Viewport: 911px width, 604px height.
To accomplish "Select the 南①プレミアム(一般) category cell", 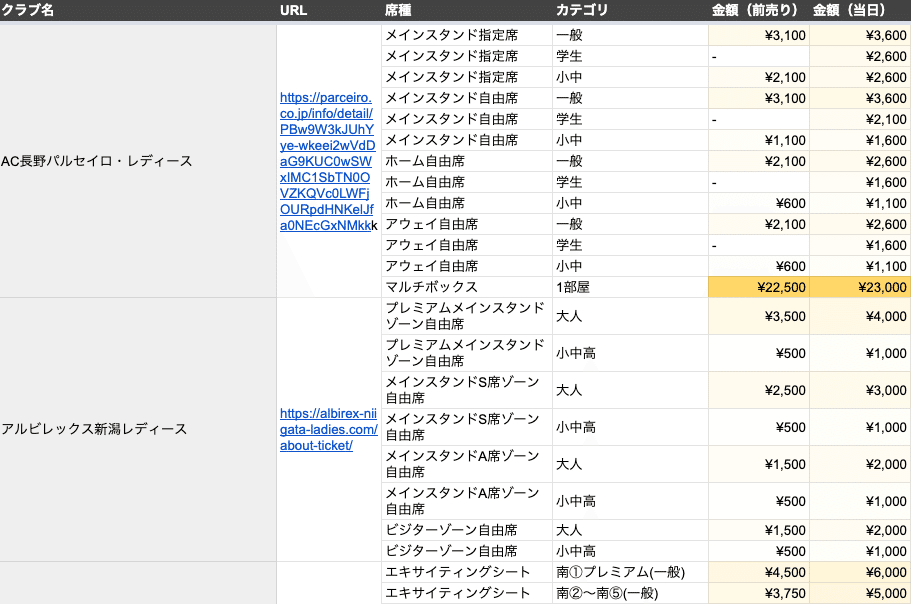I will [630, 572].
